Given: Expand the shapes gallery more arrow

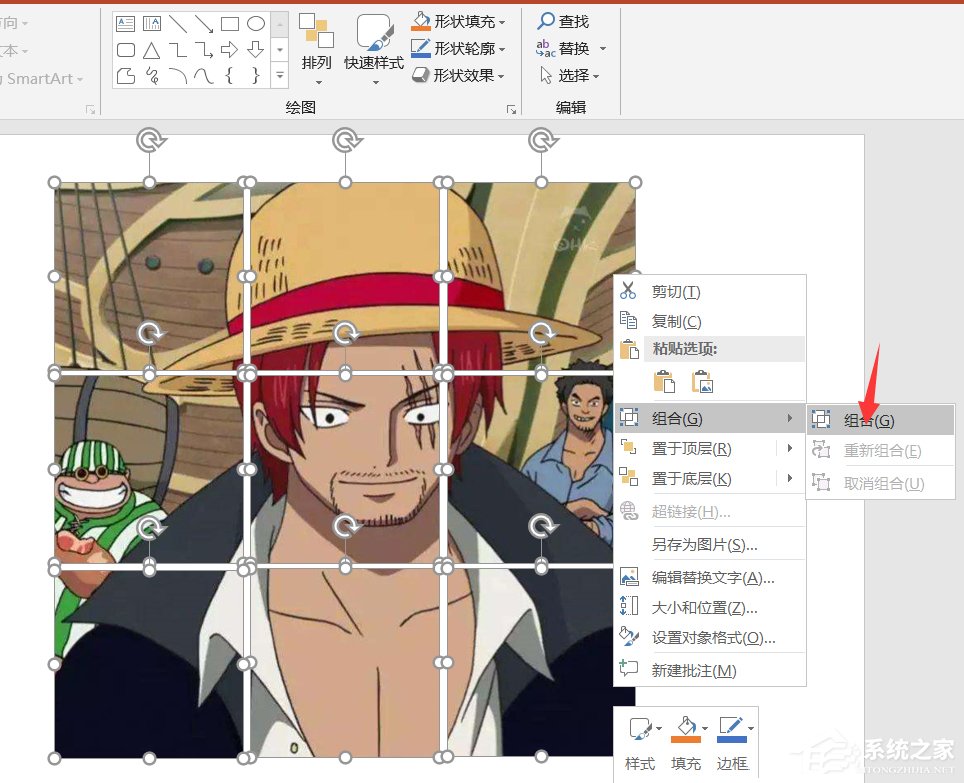Looking at the screenshot, I should point(280,75).
